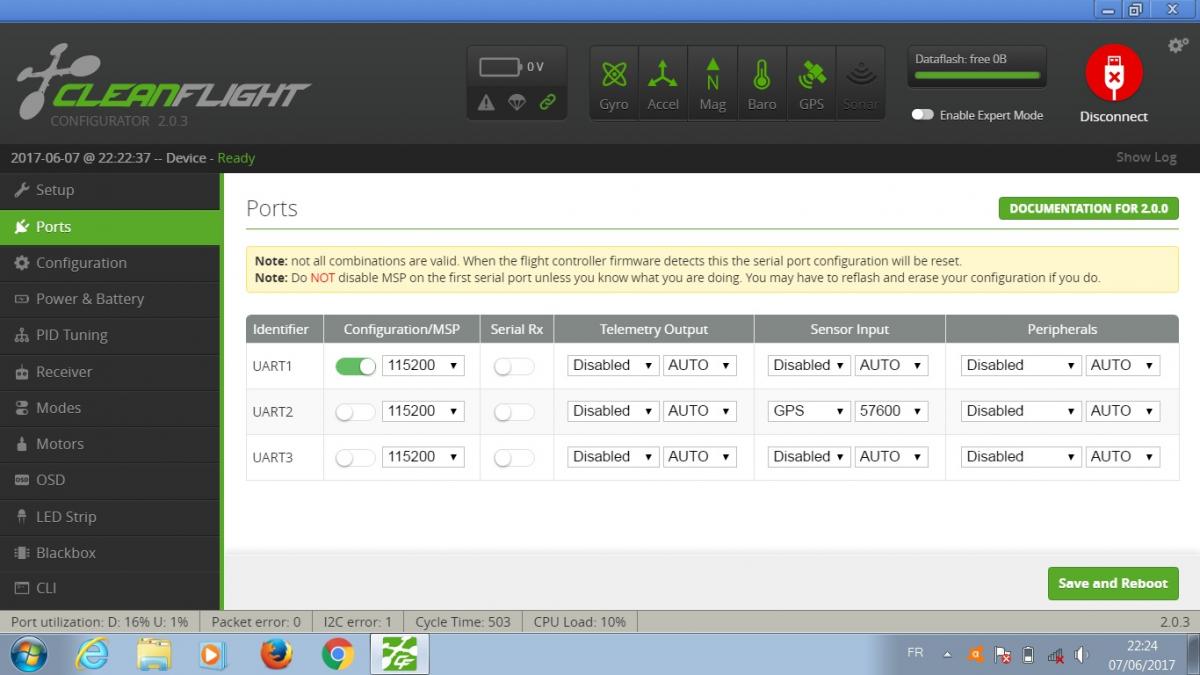1200x675 pixels.
Task: Open UART2 sensor input GPS dropdown
Action: 809,411
